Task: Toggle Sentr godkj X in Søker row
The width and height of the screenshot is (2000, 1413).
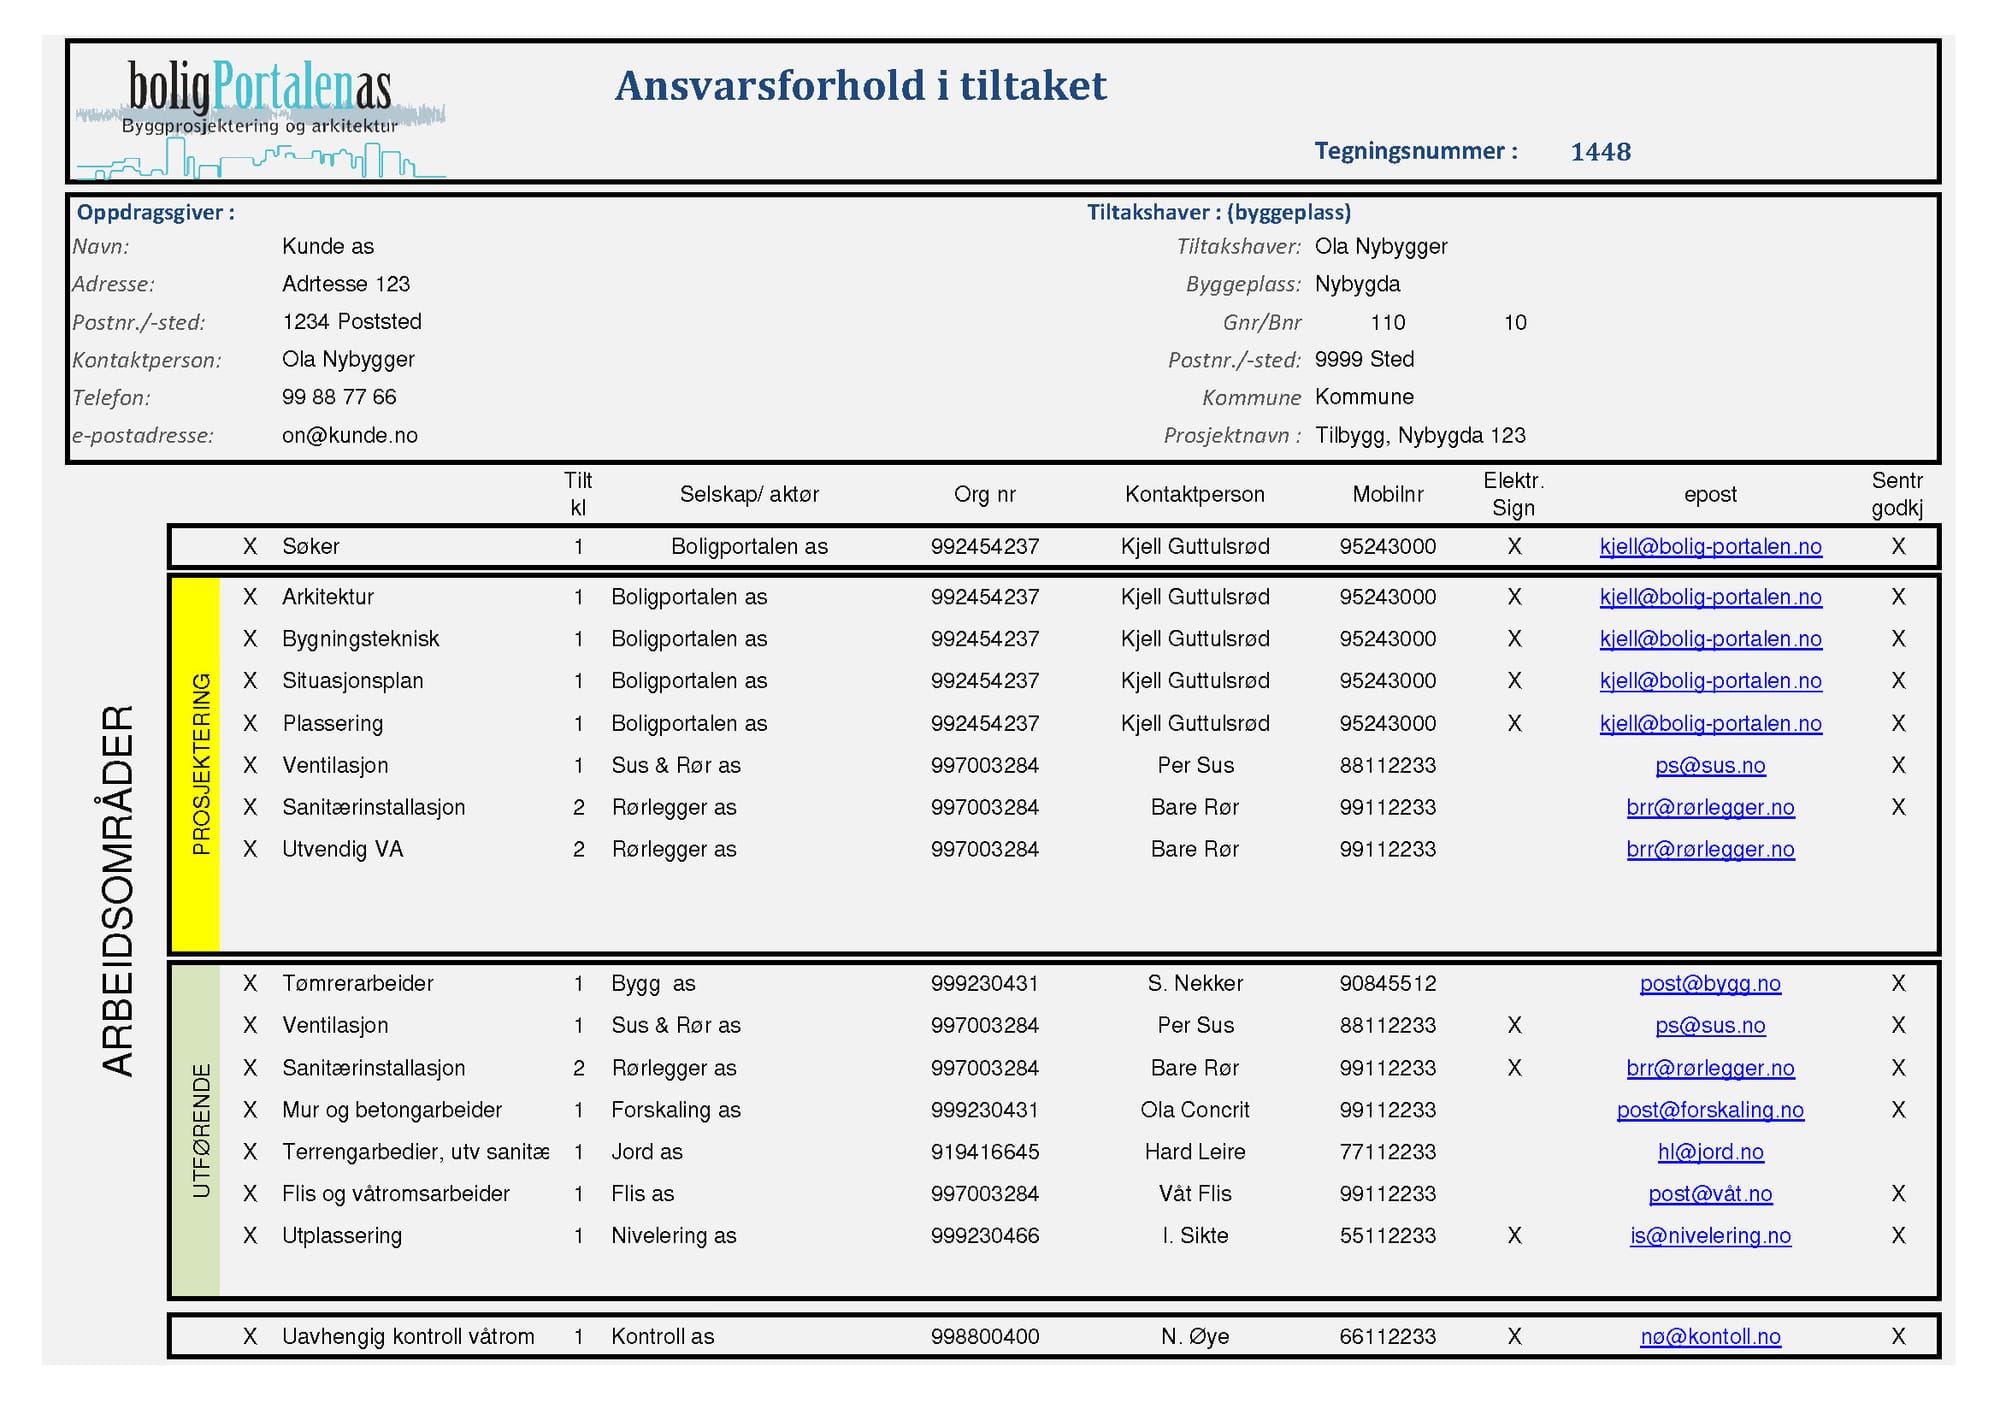Action: pos(1898,547)
